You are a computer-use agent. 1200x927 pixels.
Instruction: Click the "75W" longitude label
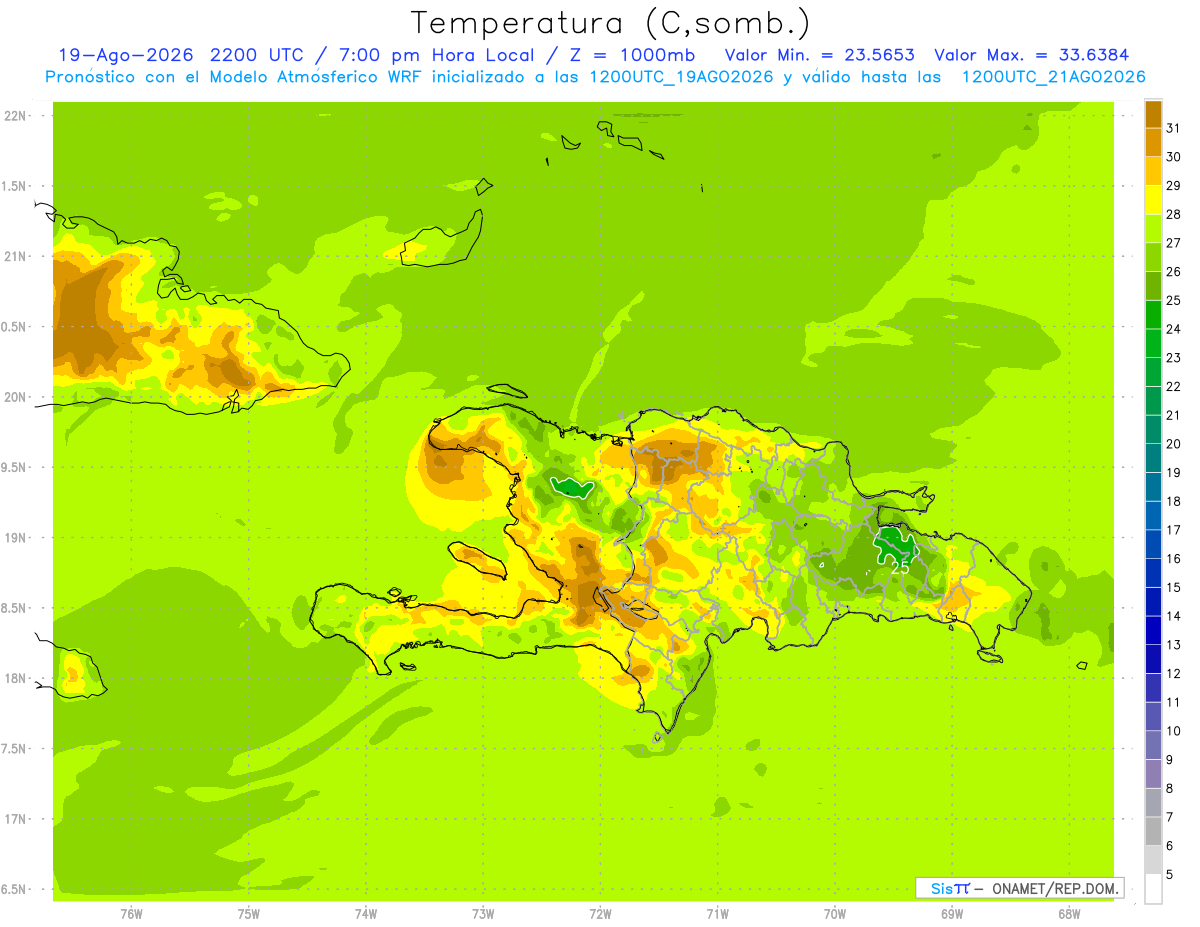click(x=249, y=913)
